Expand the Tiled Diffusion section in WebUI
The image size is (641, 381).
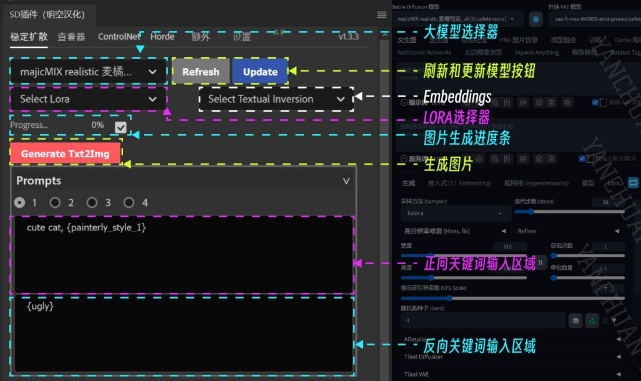[512, 357]
